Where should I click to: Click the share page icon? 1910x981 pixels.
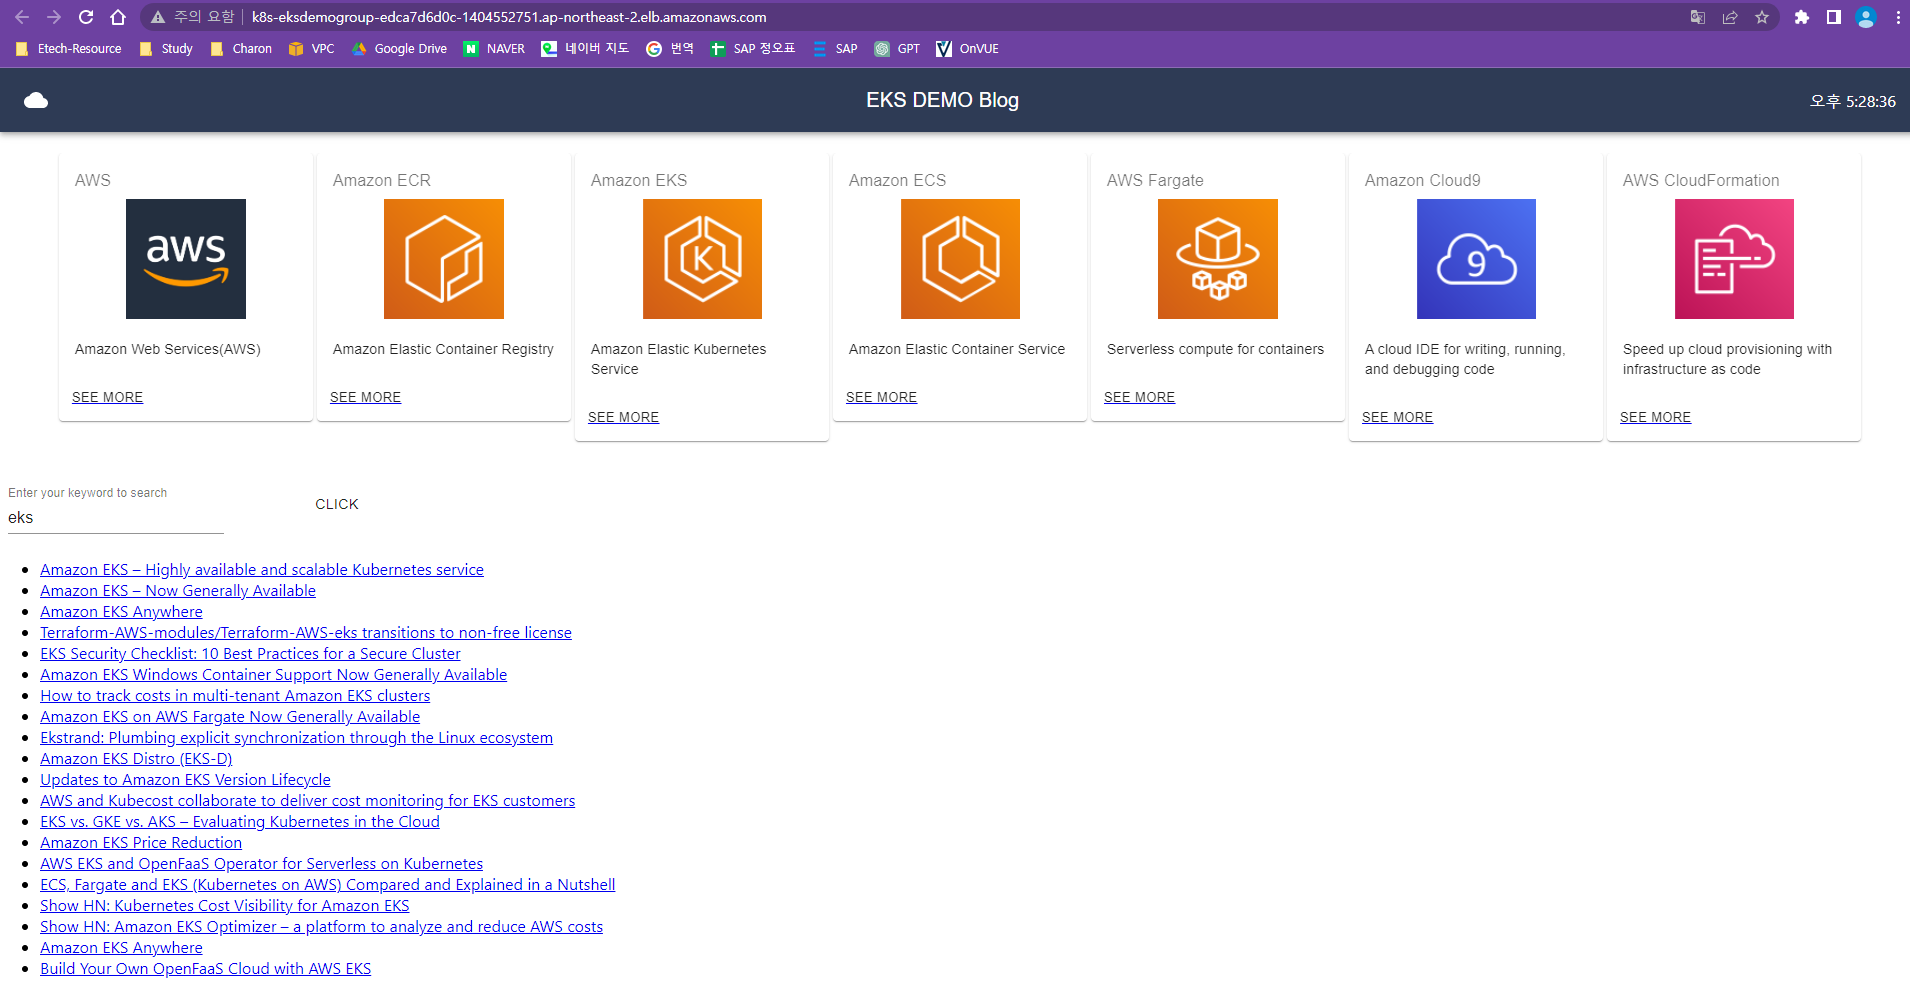1730,17
